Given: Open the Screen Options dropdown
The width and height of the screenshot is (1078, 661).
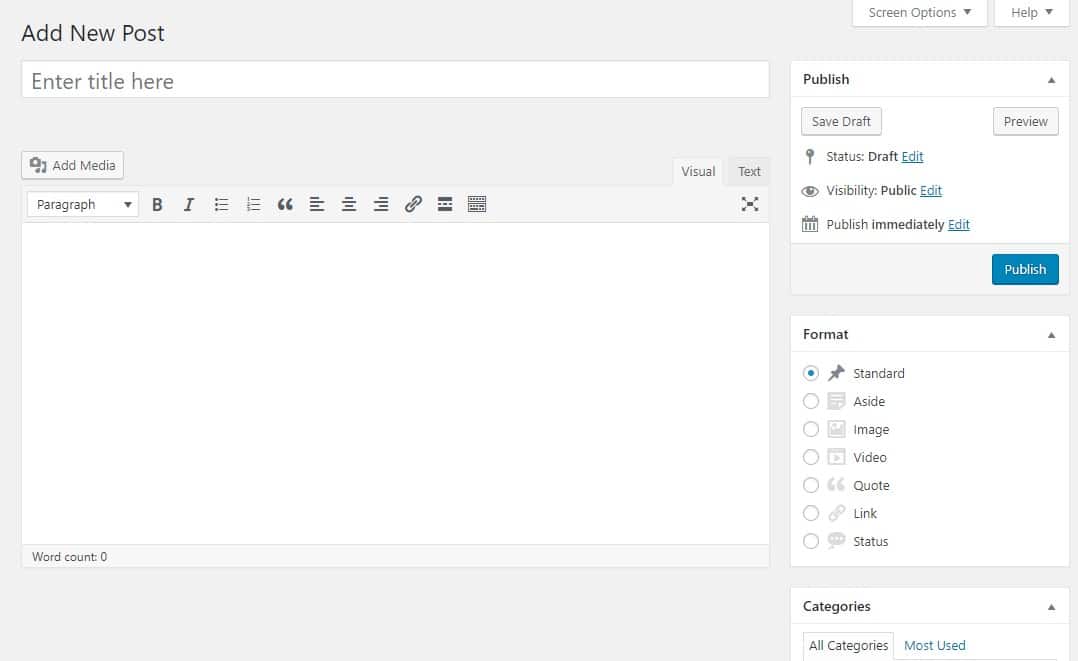Looking at the screenshot, I should click(918, 12).
